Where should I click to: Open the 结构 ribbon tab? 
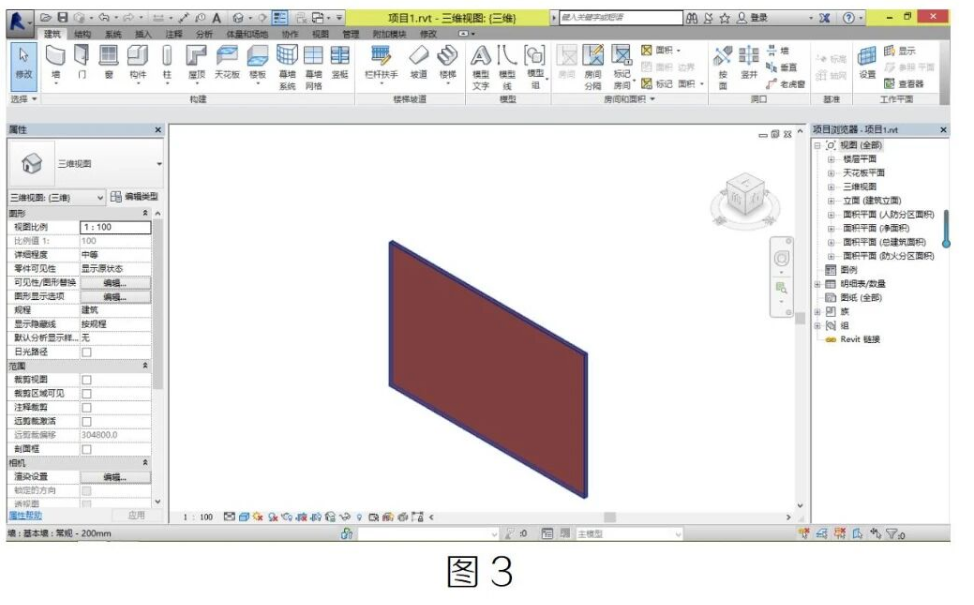click(x=83, y=34)
